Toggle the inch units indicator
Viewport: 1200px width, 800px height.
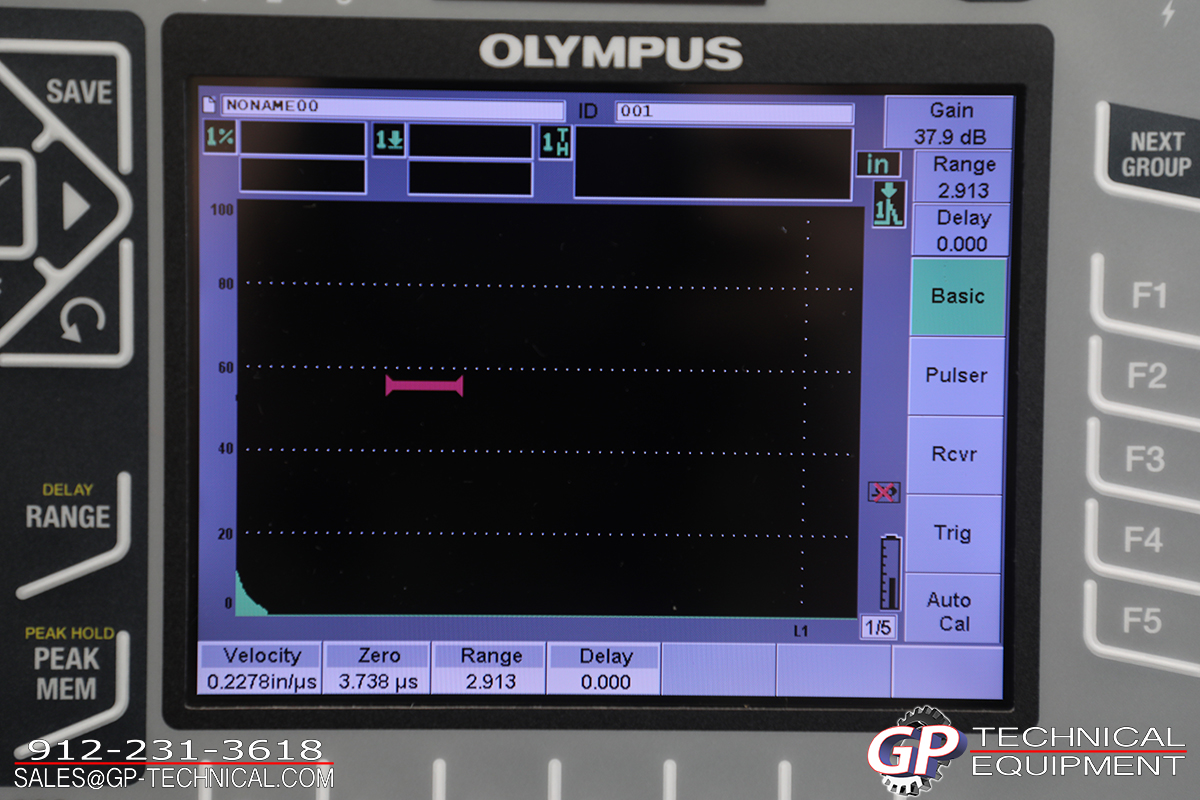click(x=879, y=164)
